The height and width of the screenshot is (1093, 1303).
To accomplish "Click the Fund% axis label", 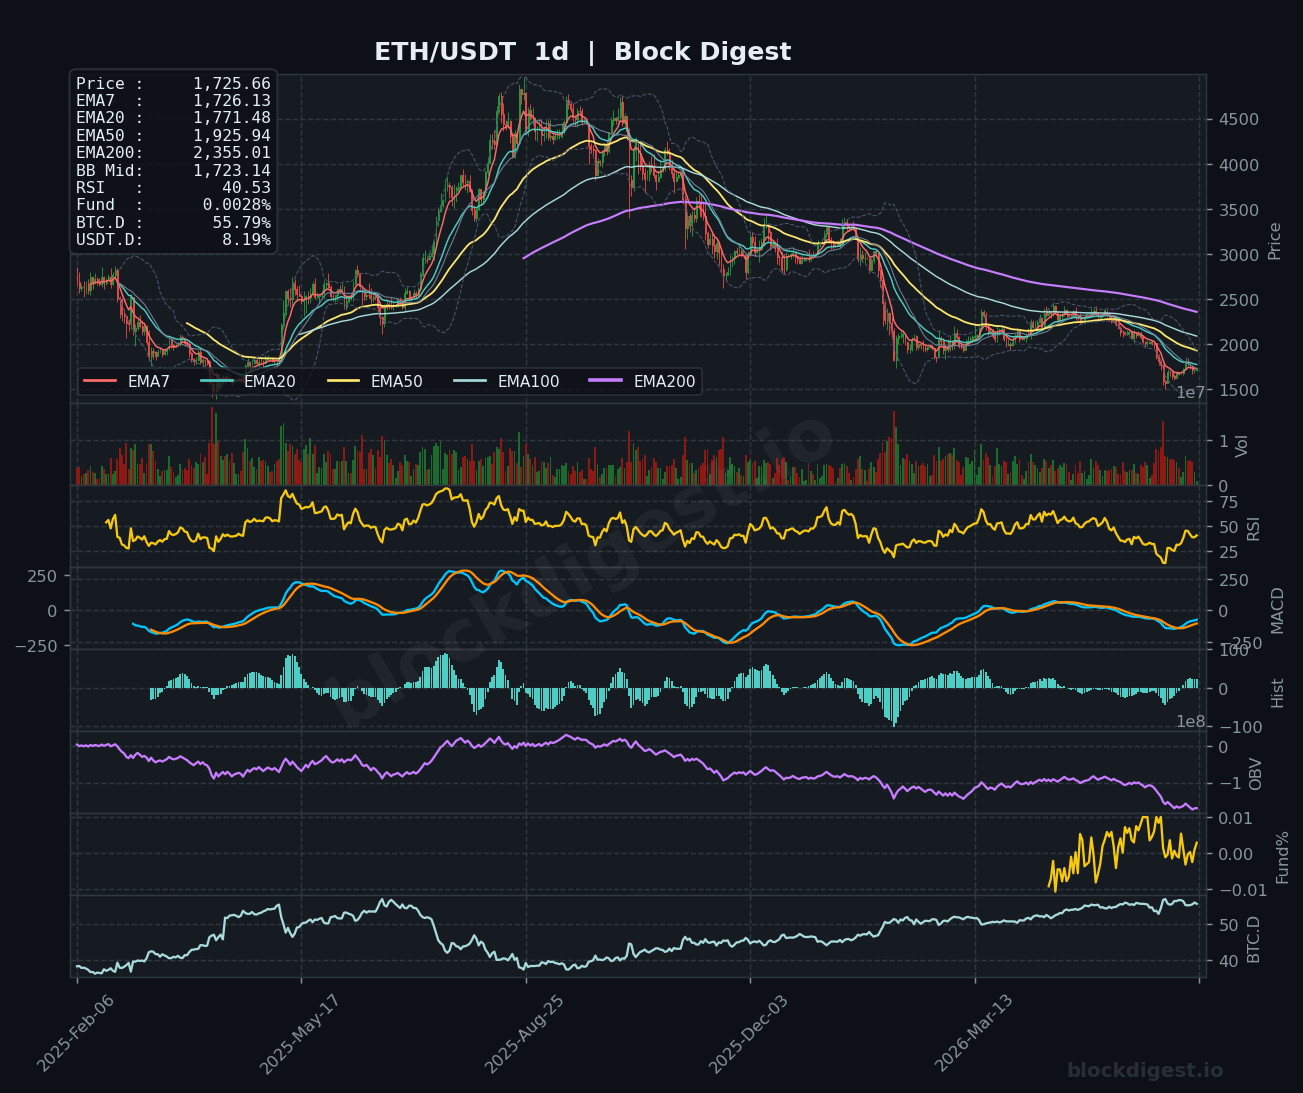I will 1283,856.
